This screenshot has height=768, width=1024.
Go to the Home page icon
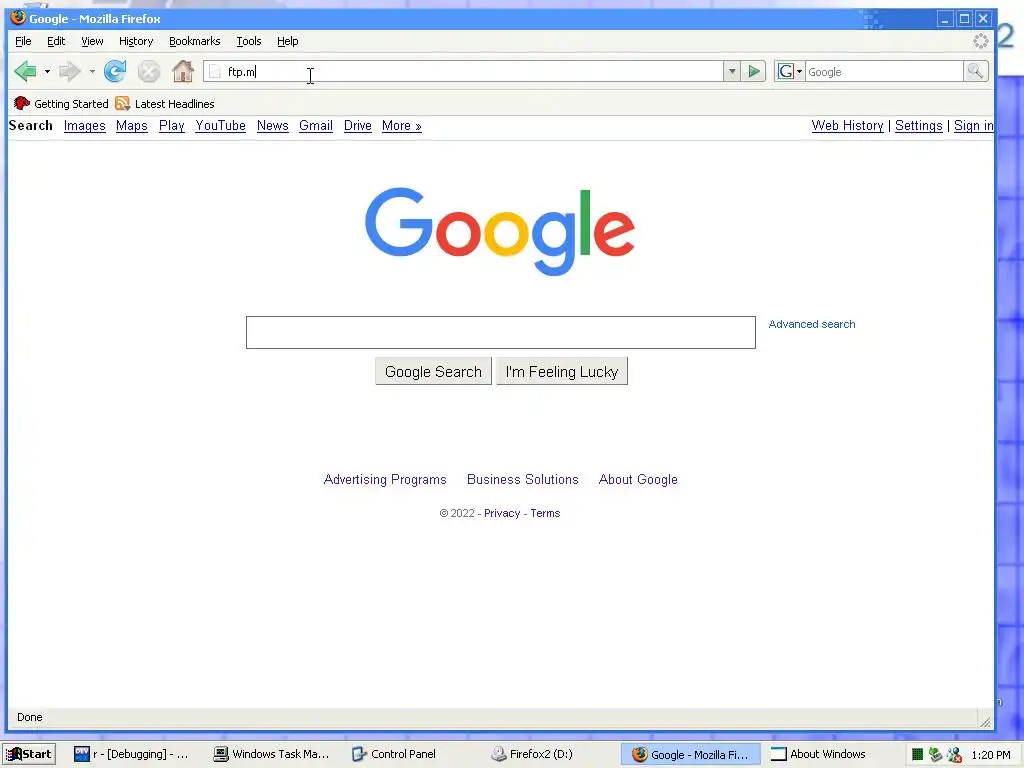click(x=183, y=71)
